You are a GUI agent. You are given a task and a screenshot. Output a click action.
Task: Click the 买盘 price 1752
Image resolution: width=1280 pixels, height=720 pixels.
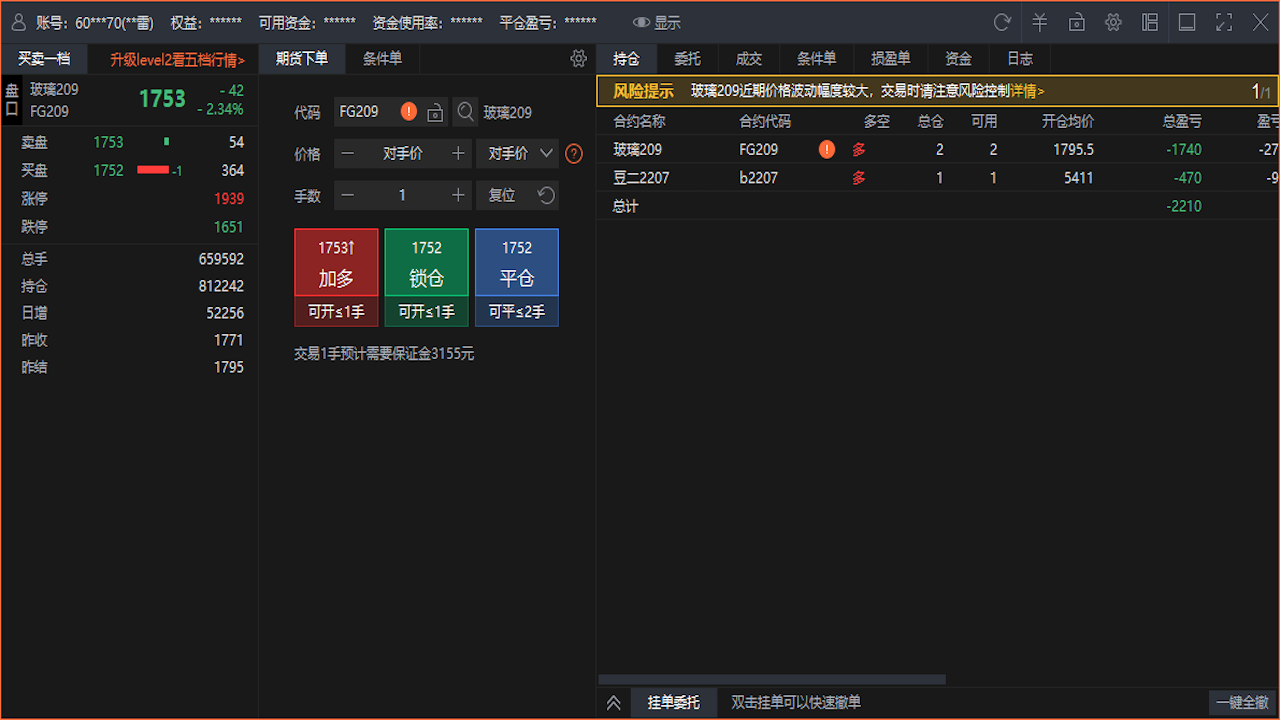tap(108, 171)
